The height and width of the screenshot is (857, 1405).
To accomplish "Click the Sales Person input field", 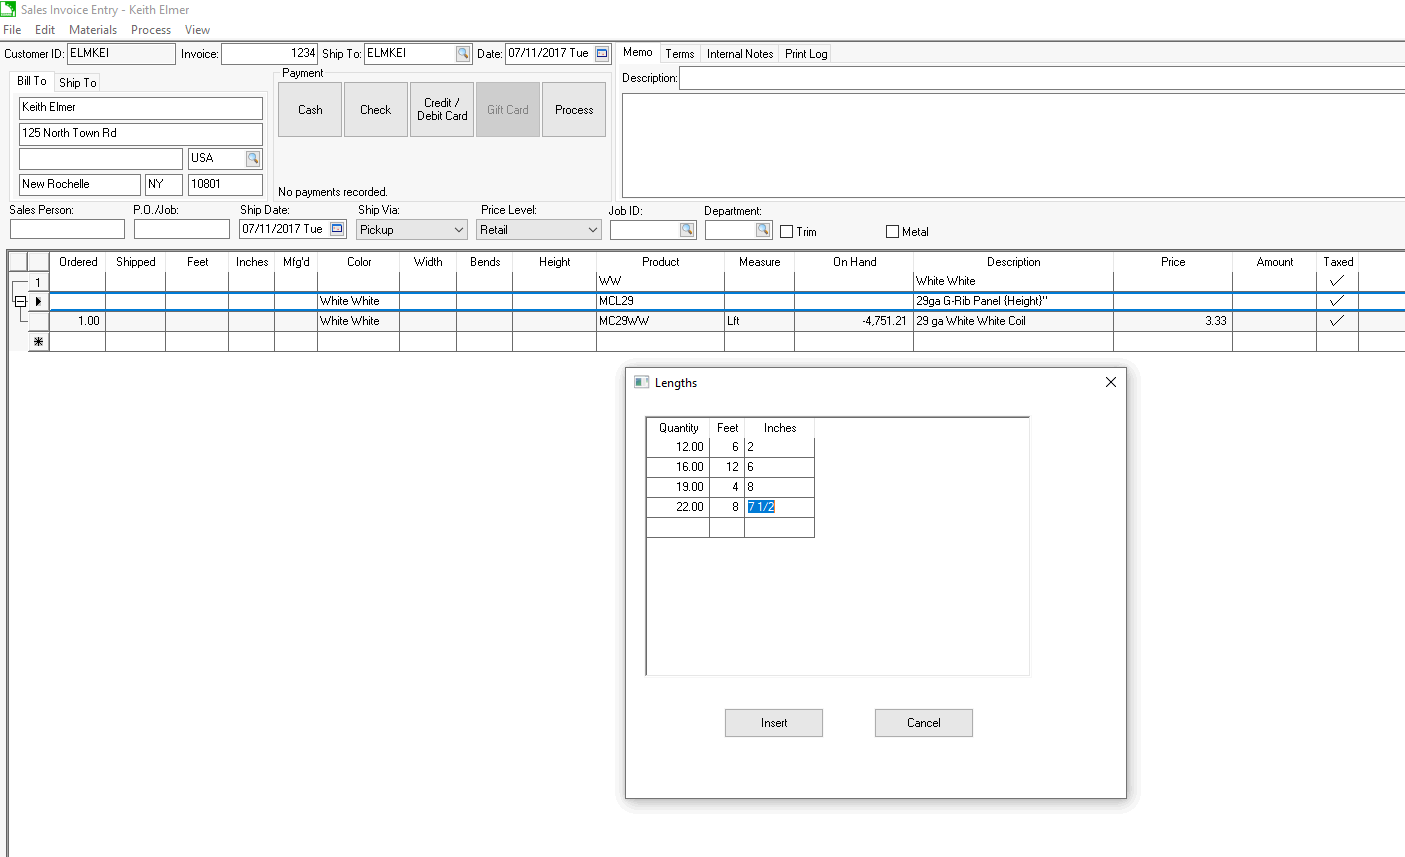I will pos(67,230).
